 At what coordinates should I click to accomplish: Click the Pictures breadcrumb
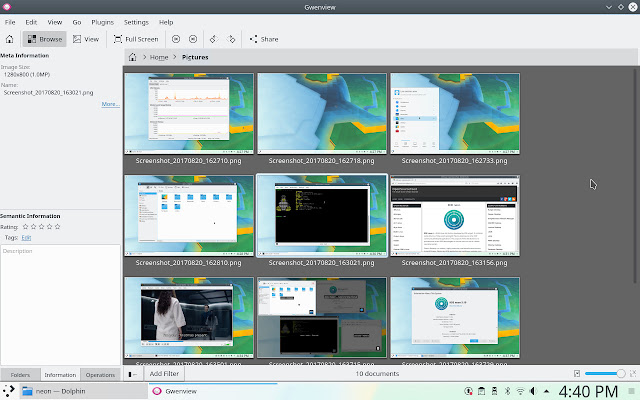coord(195,57)
